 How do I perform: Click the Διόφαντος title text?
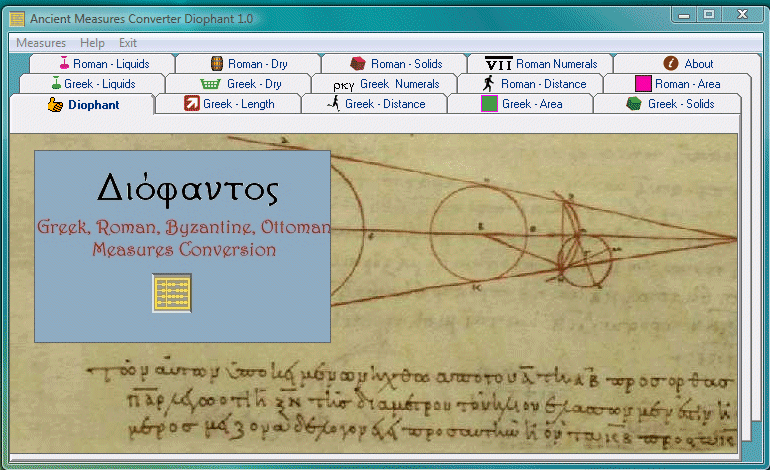tap(188, 189)
